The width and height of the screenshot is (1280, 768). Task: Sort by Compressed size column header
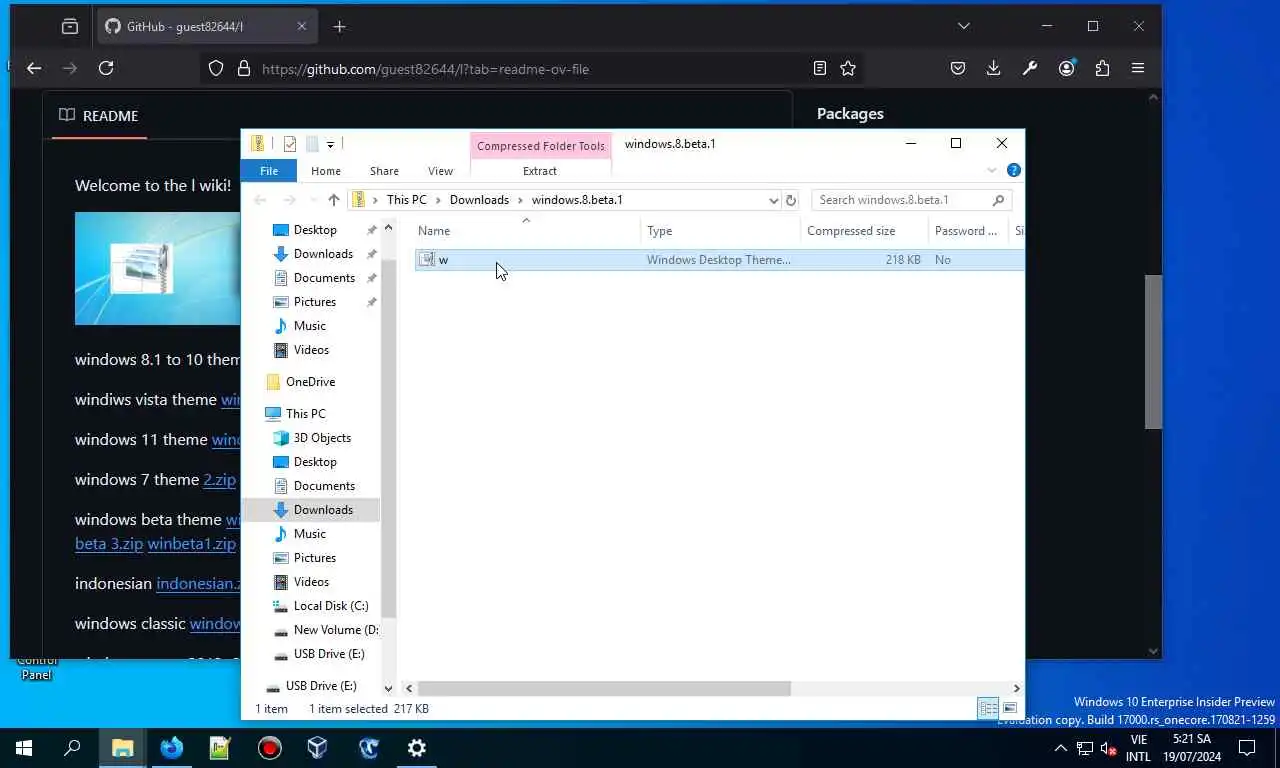point(864,231)
